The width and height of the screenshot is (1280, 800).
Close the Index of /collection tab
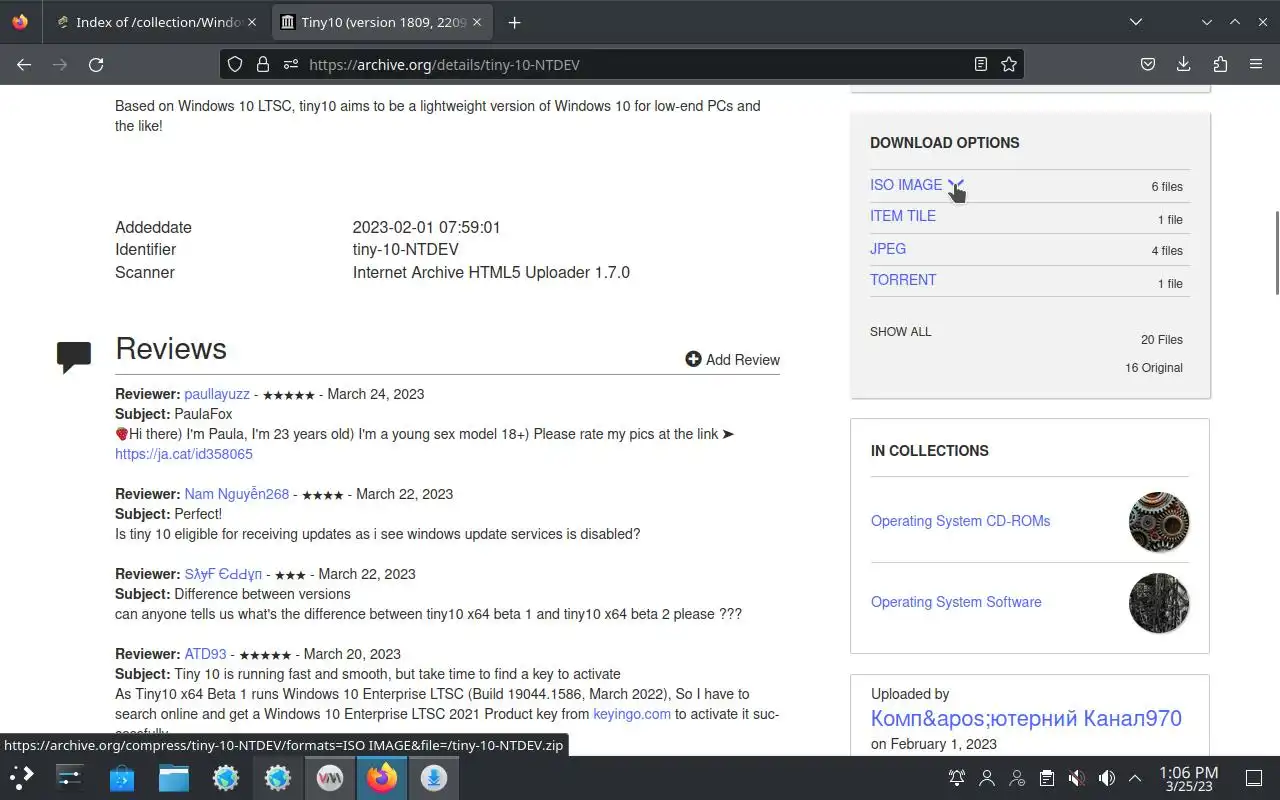pos(251,22)
